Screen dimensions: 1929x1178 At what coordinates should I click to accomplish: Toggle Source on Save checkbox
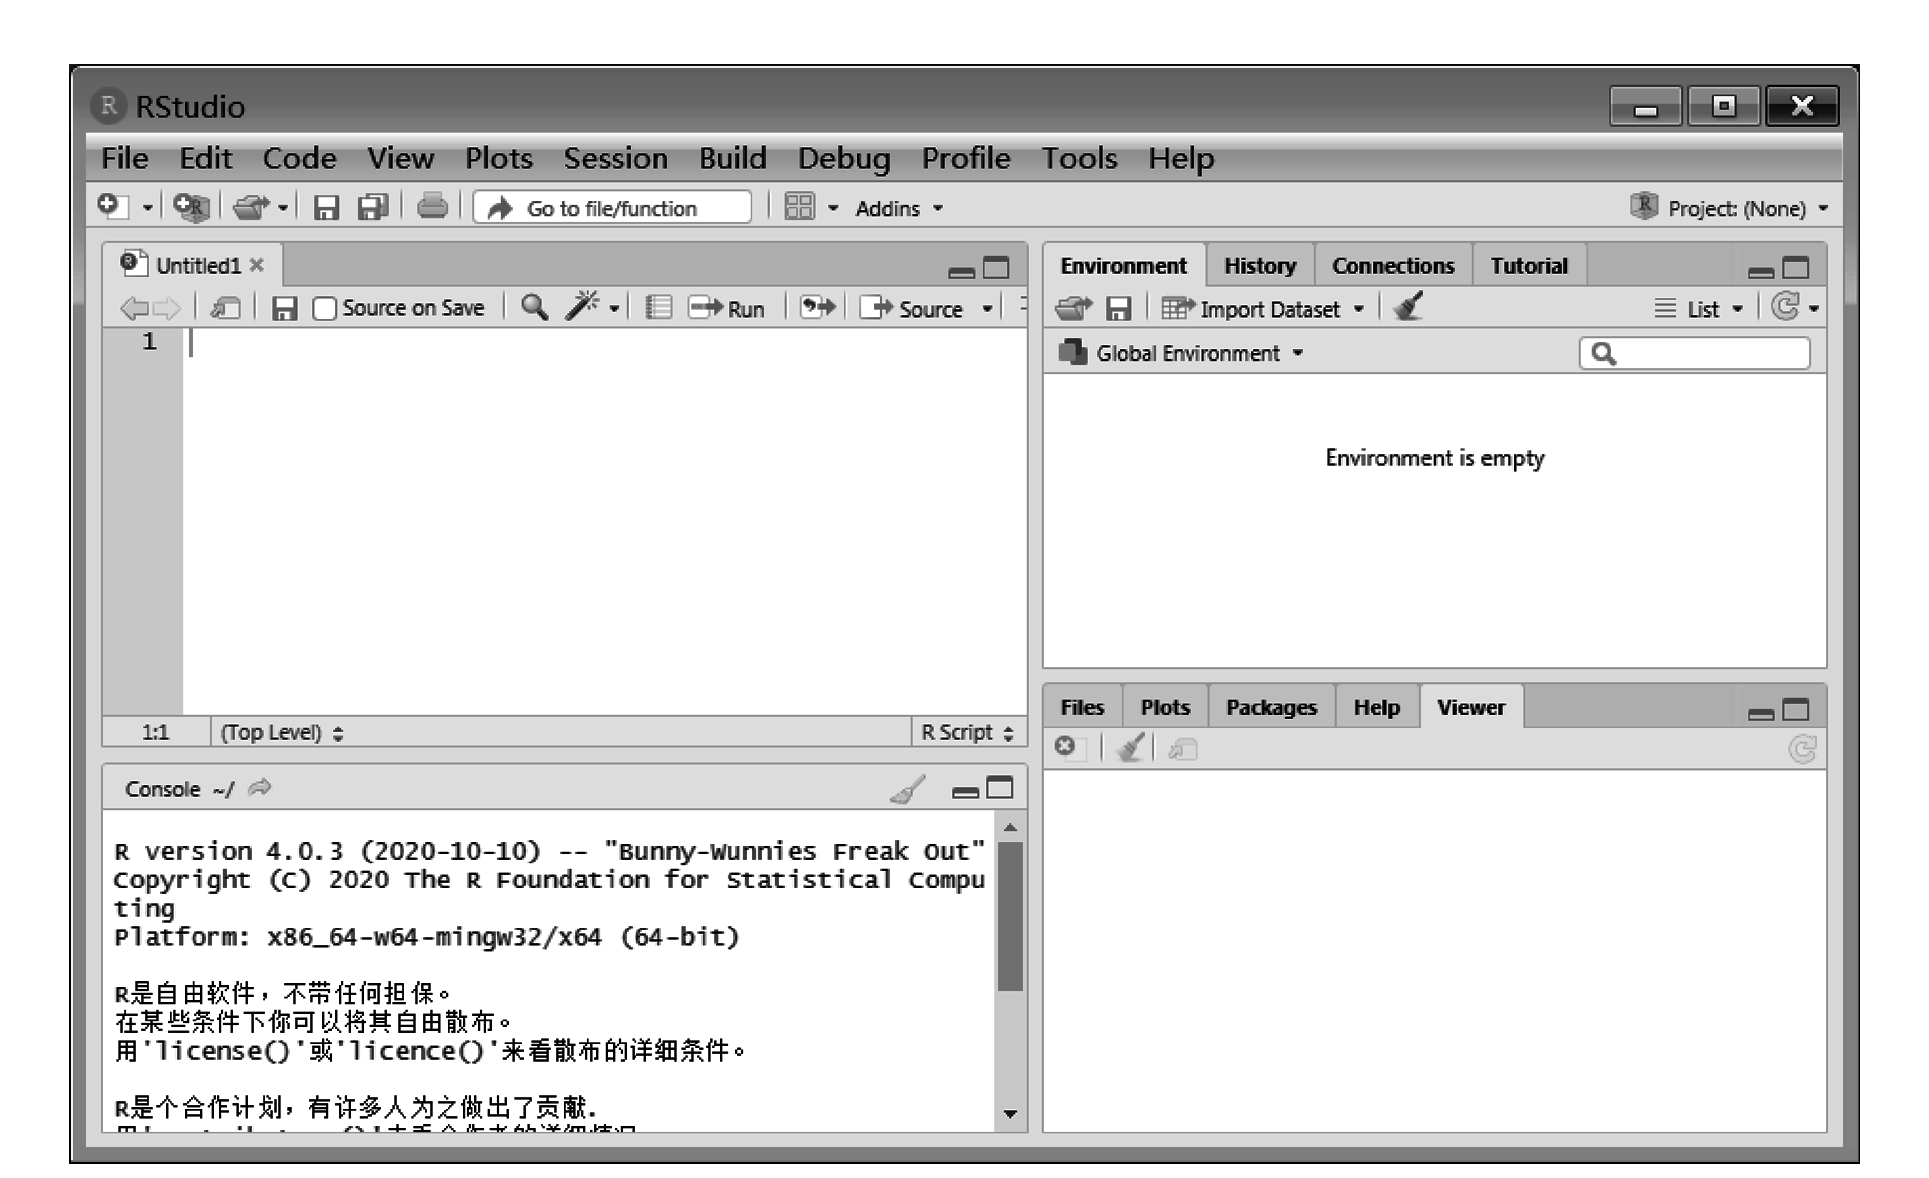(x=324, y=309)
